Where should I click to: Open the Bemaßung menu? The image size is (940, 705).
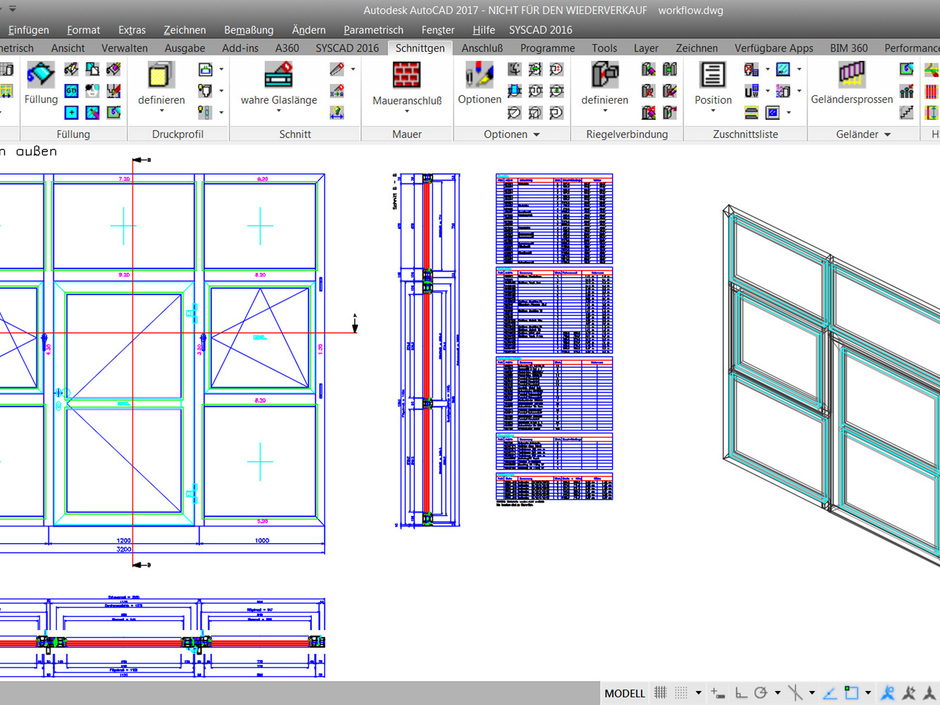pos(249,30)
